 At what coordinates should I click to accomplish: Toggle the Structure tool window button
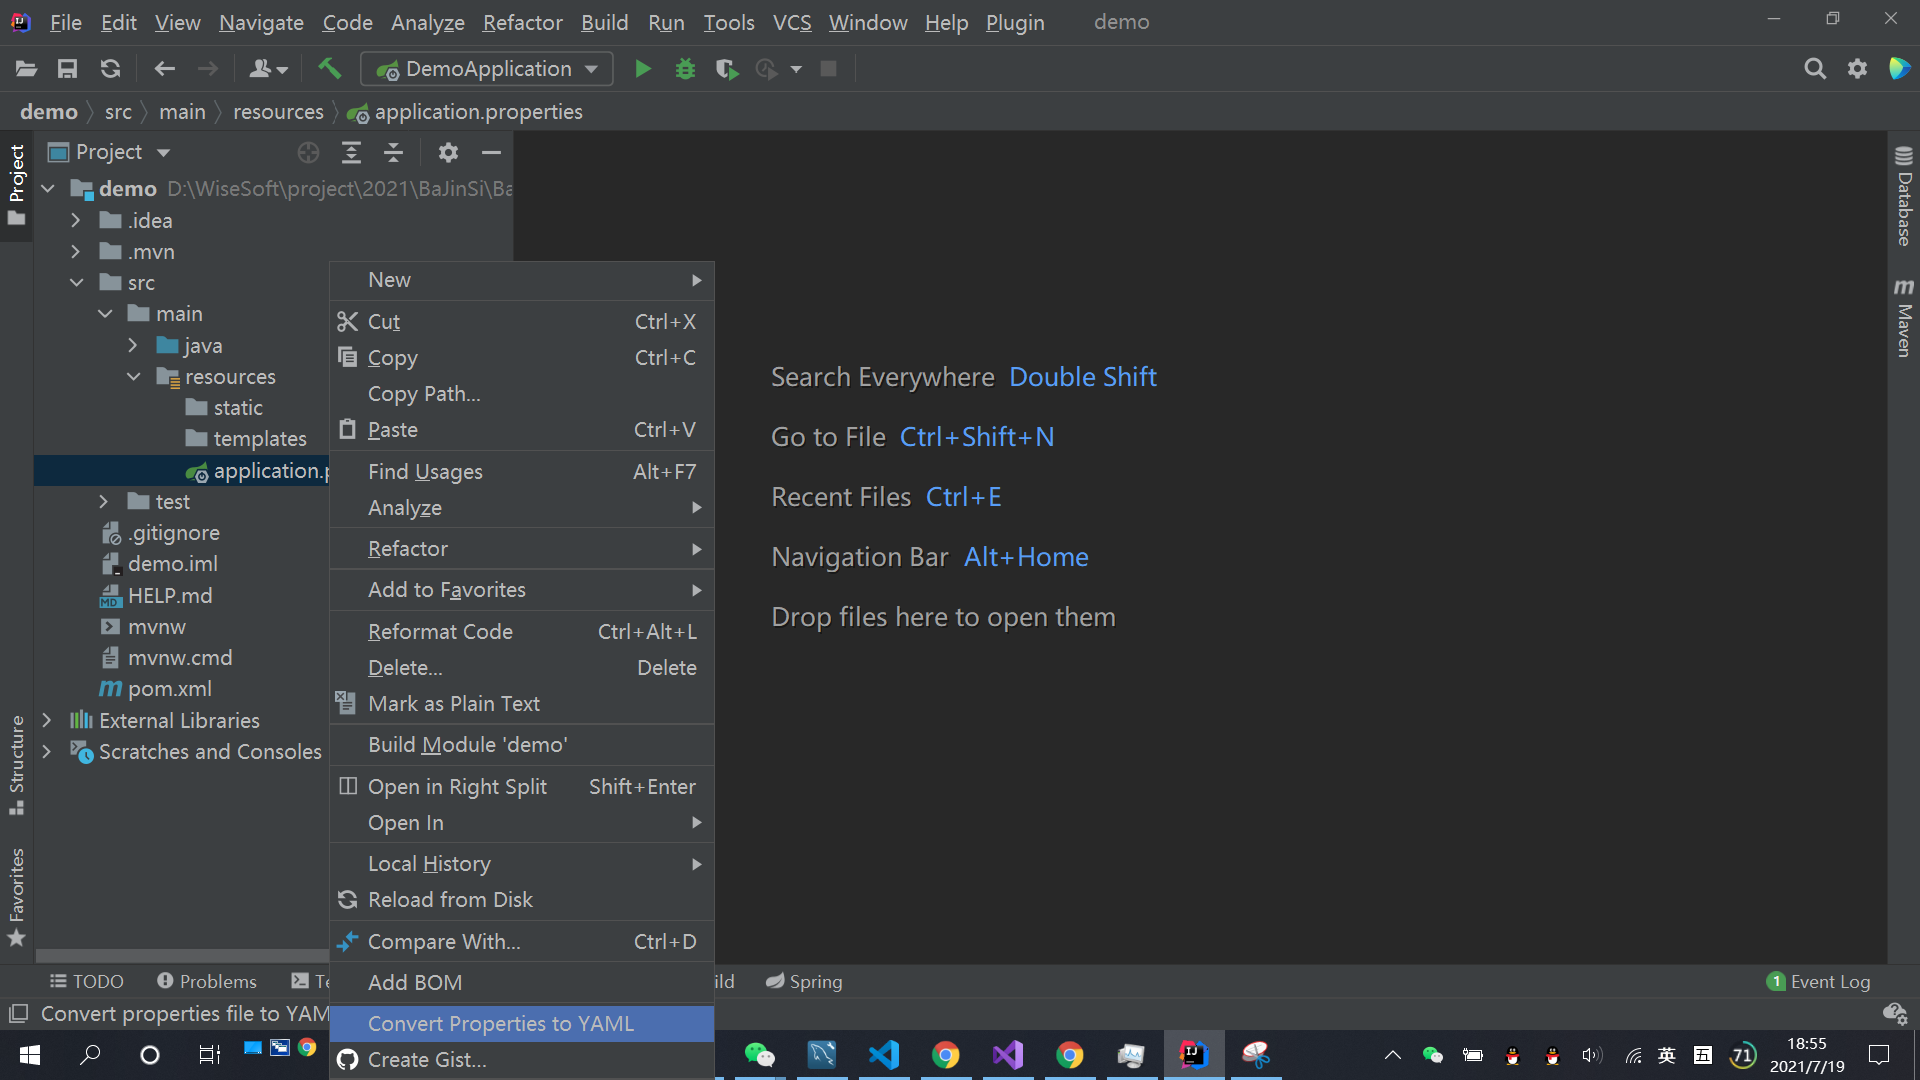pyautogui.click(x=16, y=765)
